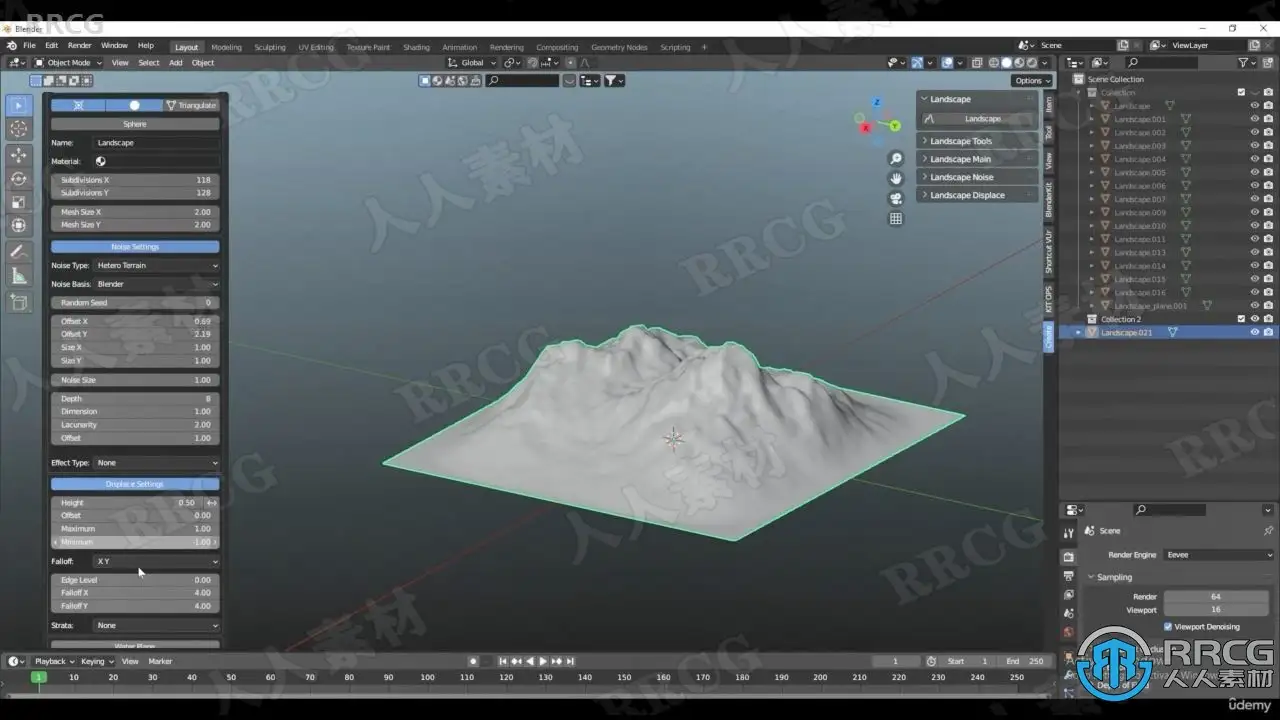Toggle the camera view icon
1280x720 pixels.
896,198
